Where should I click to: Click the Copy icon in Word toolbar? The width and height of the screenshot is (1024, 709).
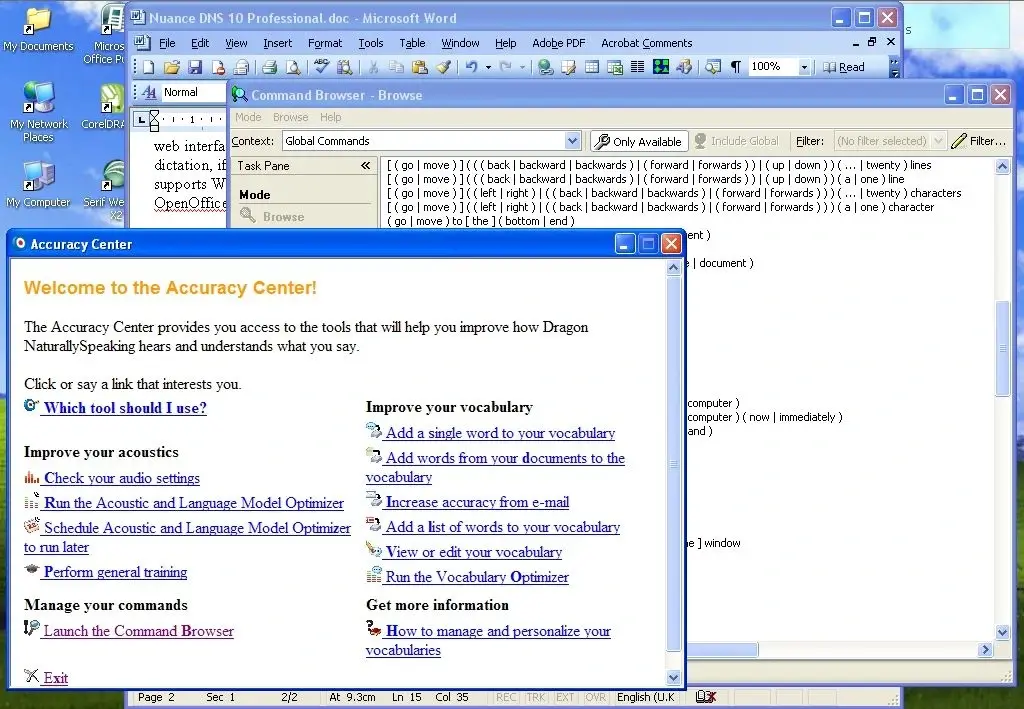click(x=396, y=67)
